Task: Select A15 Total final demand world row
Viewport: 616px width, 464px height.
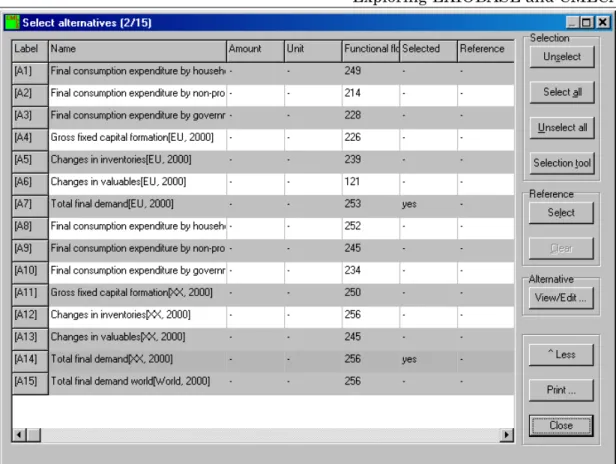Action: pyautogui.click(x=263, y=383)
